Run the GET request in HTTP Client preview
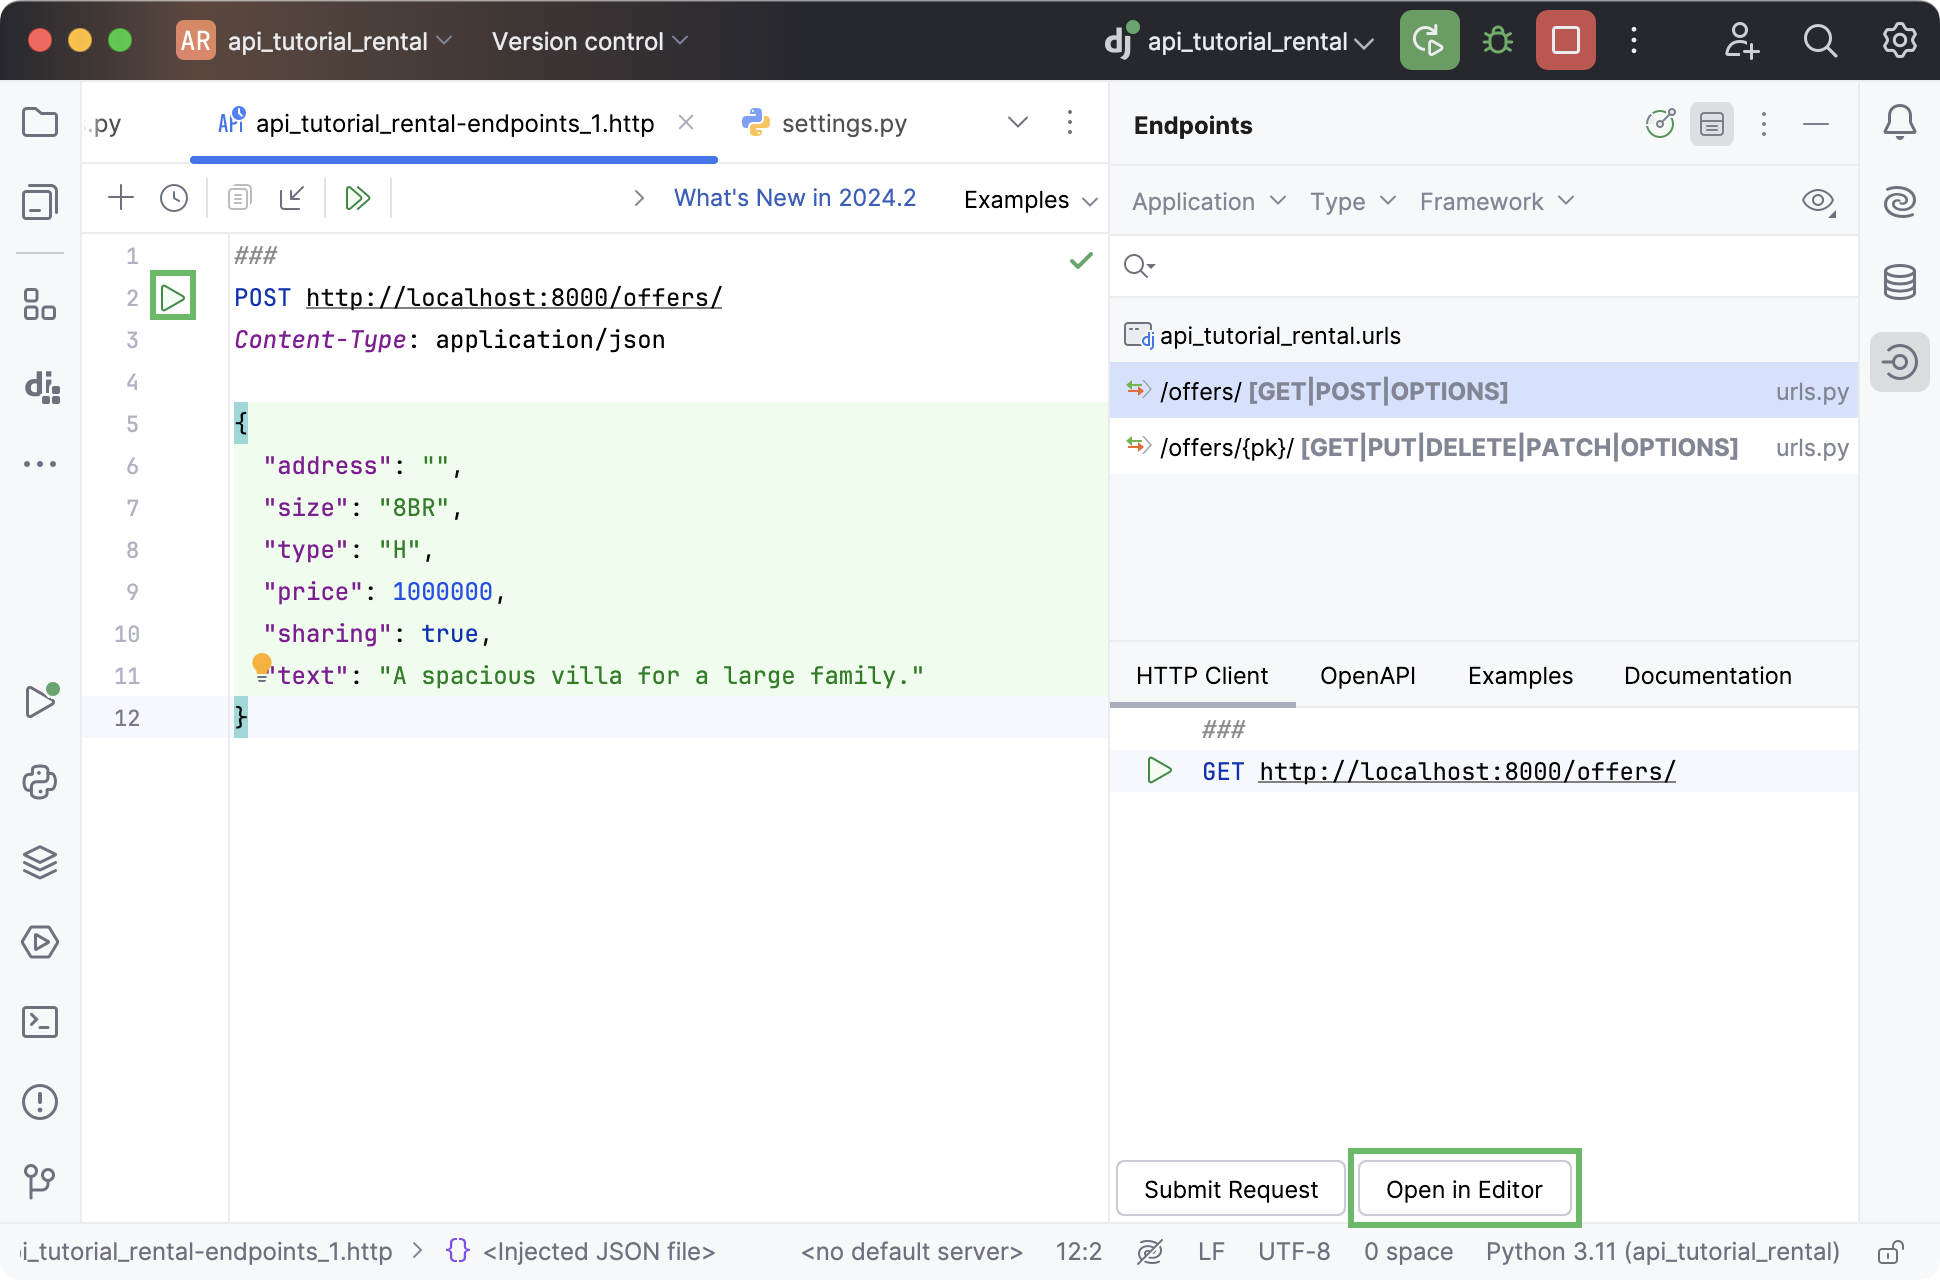 coord(1159,770)
